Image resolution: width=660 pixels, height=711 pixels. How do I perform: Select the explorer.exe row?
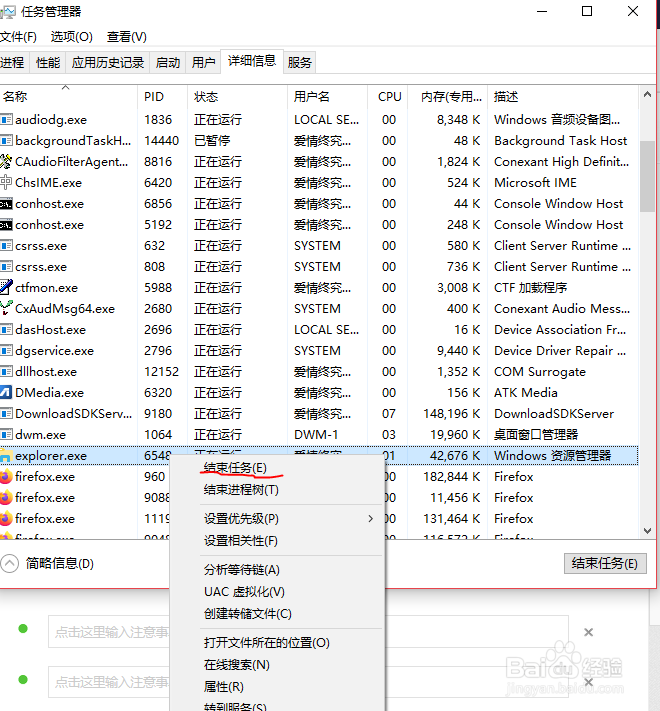point(319,455)
